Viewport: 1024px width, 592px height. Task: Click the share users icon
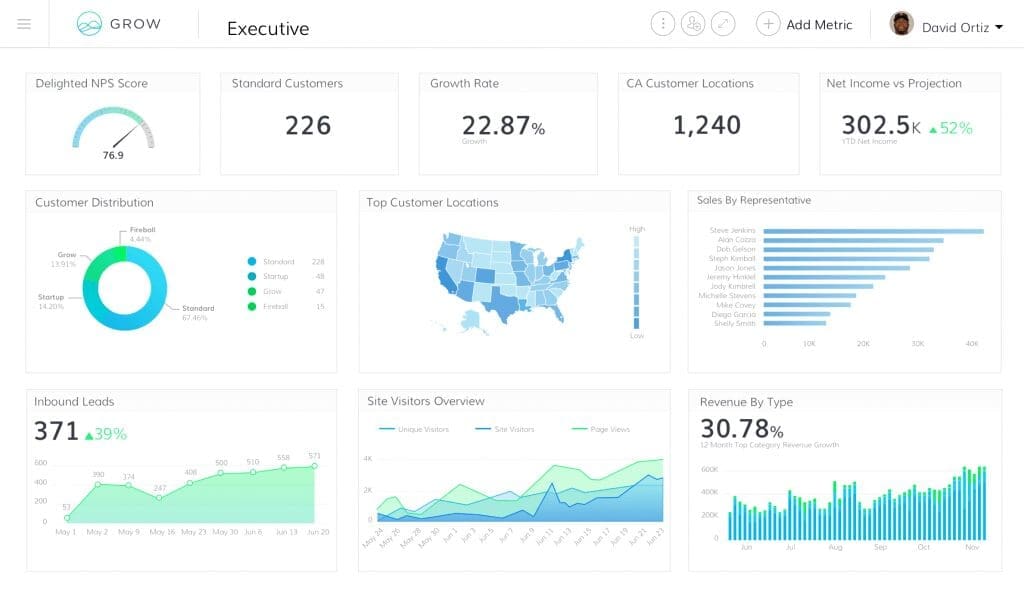693,25
